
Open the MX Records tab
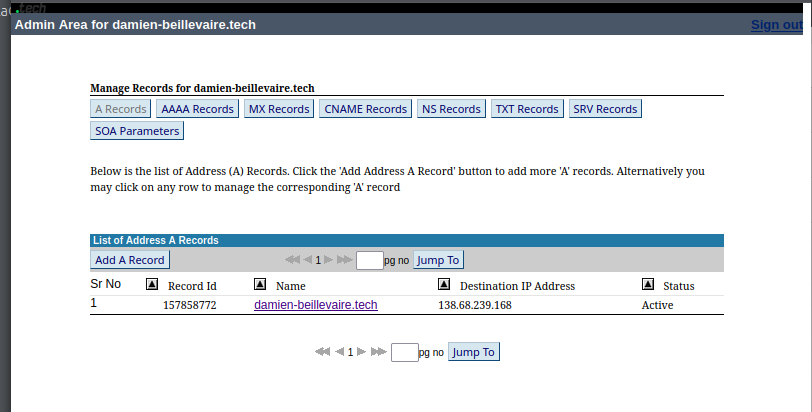click(278, 109)
